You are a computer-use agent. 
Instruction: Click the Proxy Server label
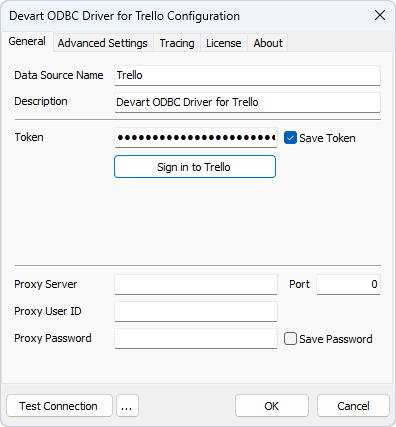pyautogui.click(x=46, y=284)
